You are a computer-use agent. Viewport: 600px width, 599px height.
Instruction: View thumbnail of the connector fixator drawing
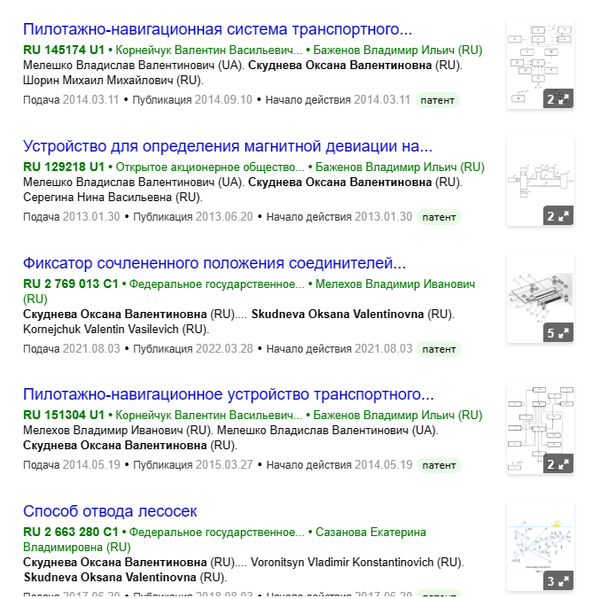(x=540, y=298)
